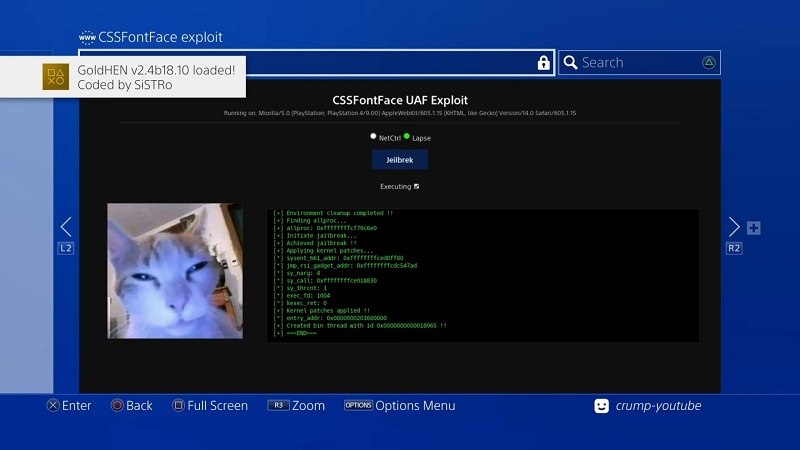
Task: Click the 'Coded by SiSTRo' notification line
Action: tap(125, 85)
